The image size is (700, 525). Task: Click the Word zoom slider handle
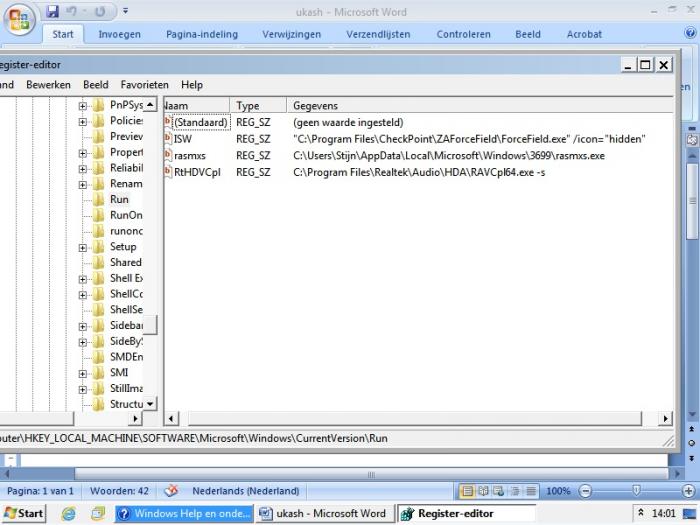pos(637,491)
